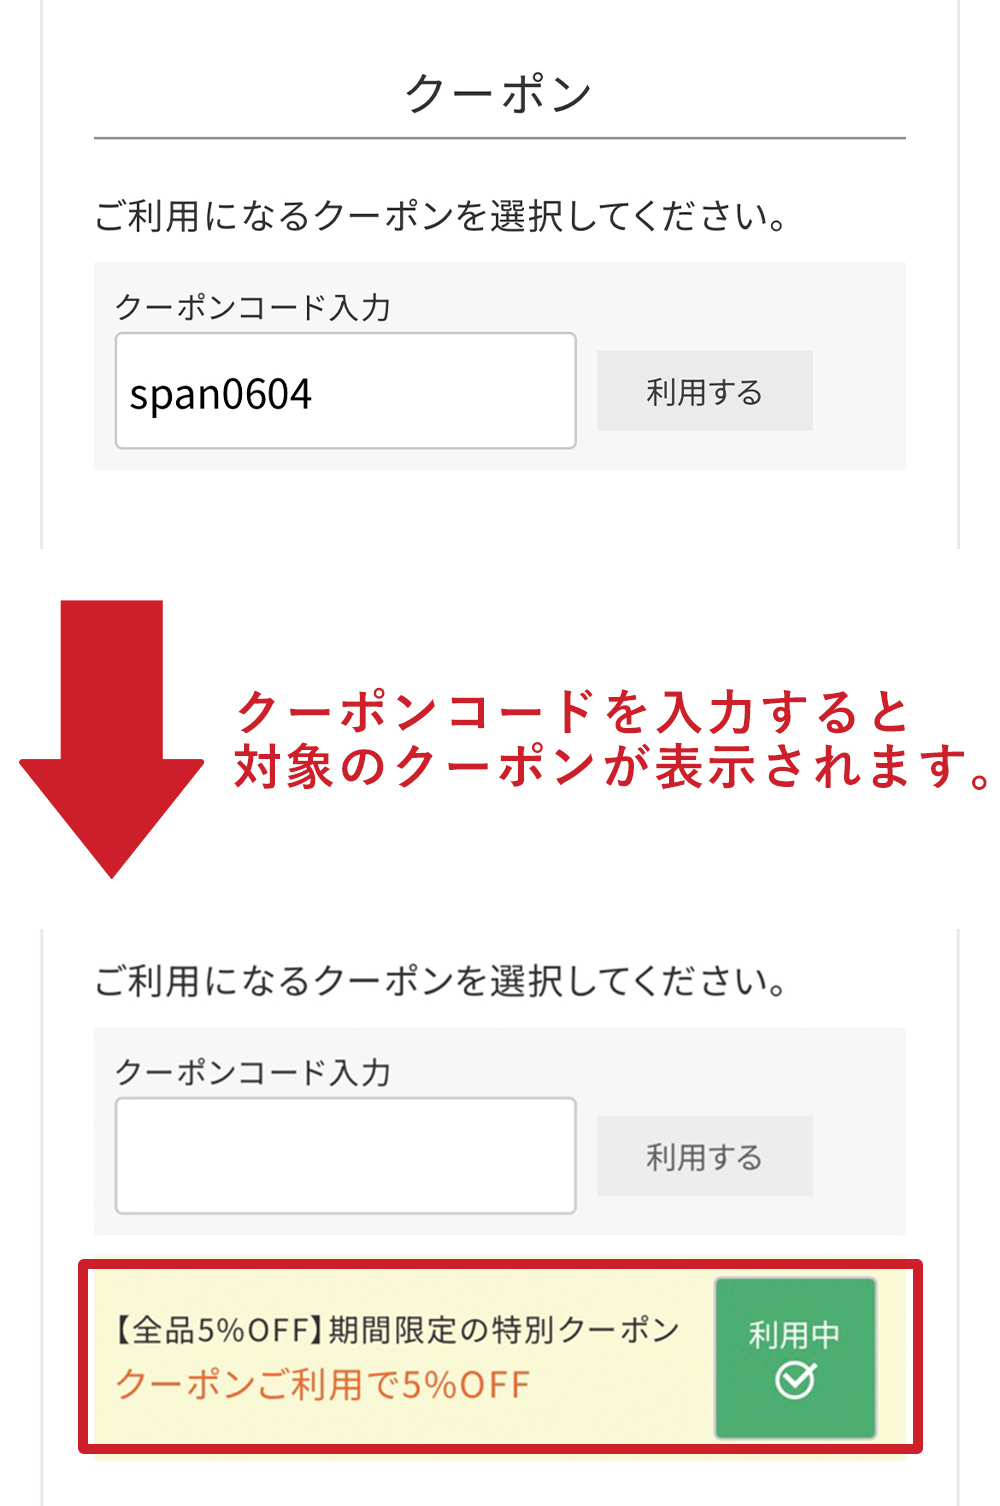Select the 【全品5%OFF】期間限定の特別クーポン title
Screen dimensions: 1000x1506
click(396, 1330)
